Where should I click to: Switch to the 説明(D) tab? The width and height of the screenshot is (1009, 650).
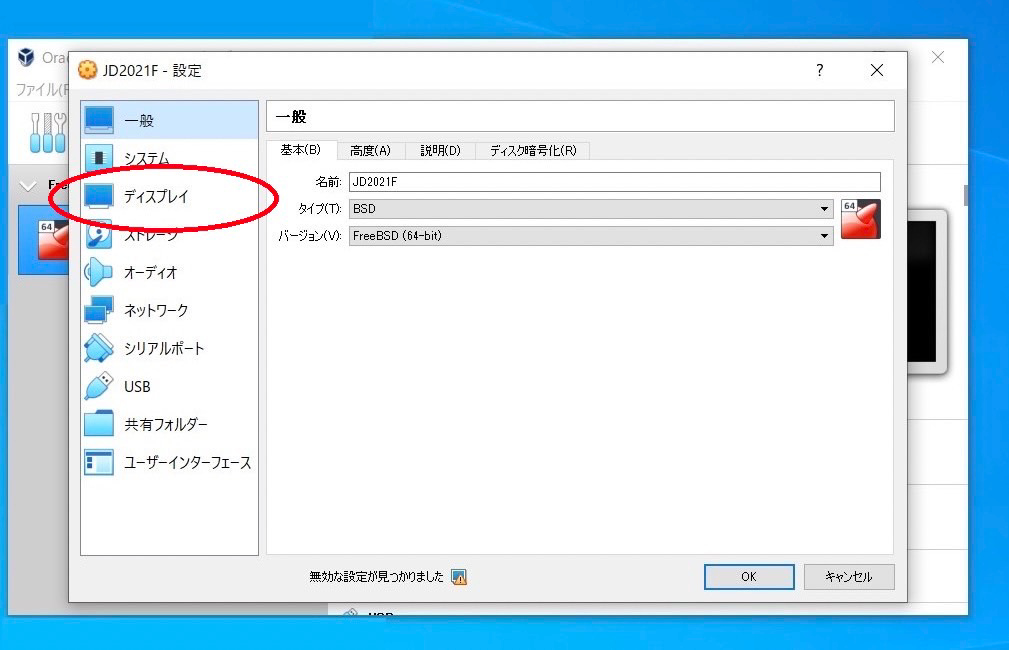440,151
